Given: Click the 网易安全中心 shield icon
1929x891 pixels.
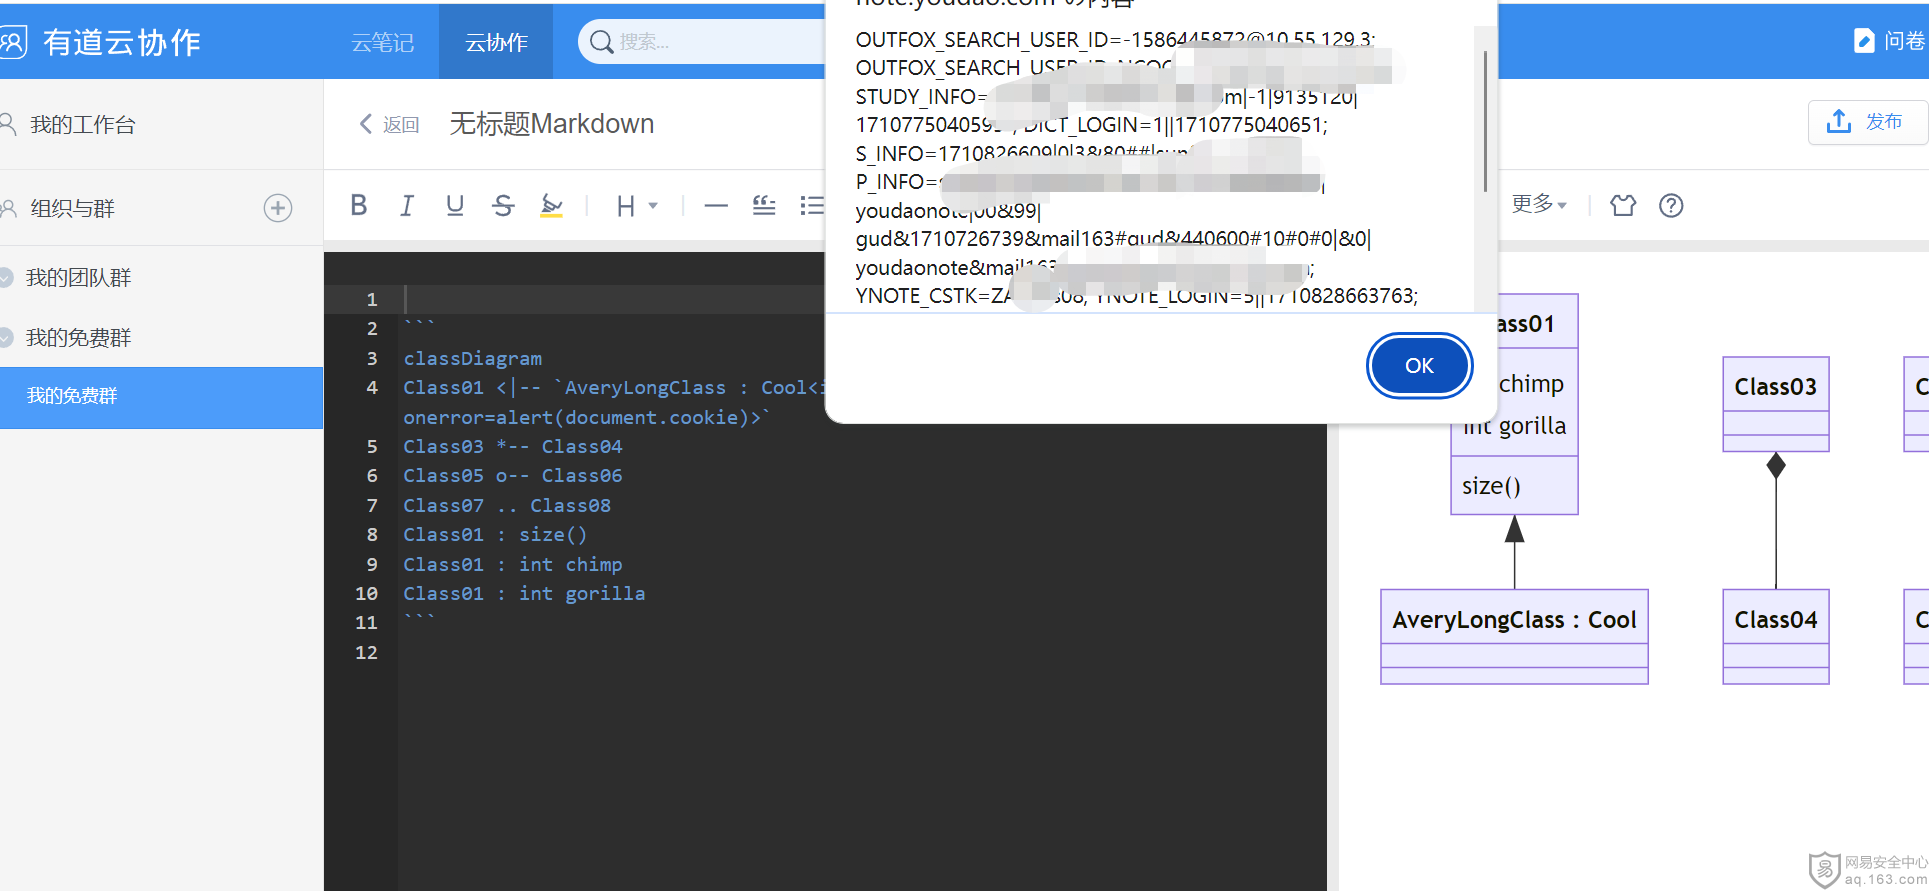Looking at the screenshot, I should pyautogui.click(x=1824, y=869).
